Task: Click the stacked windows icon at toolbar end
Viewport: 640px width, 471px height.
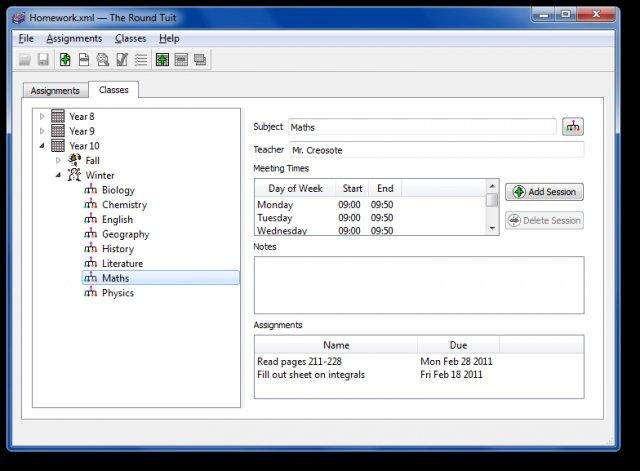Action: (x=200, y=60)
